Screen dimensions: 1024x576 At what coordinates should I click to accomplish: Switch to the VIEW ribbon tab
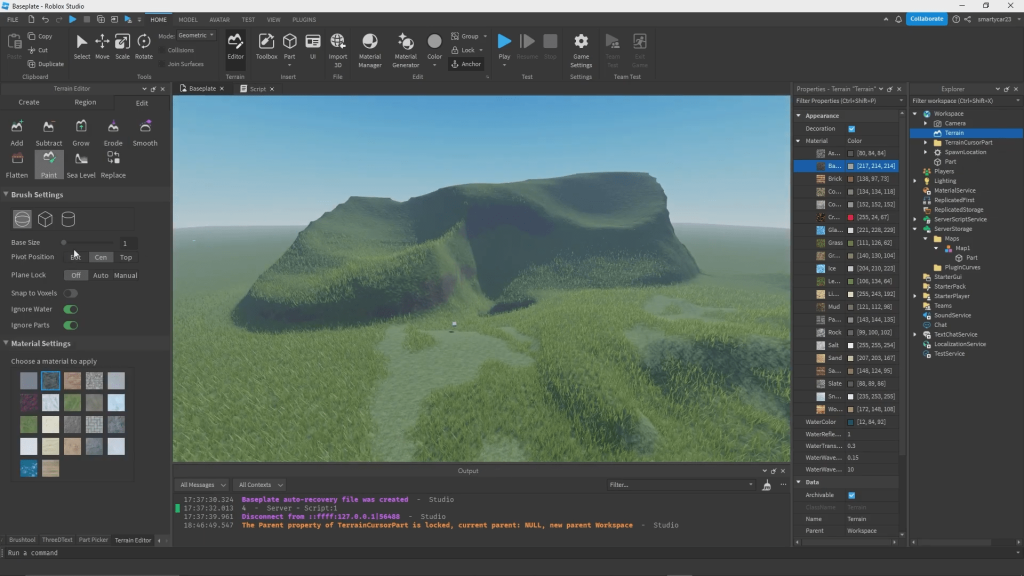pos(274,20)
